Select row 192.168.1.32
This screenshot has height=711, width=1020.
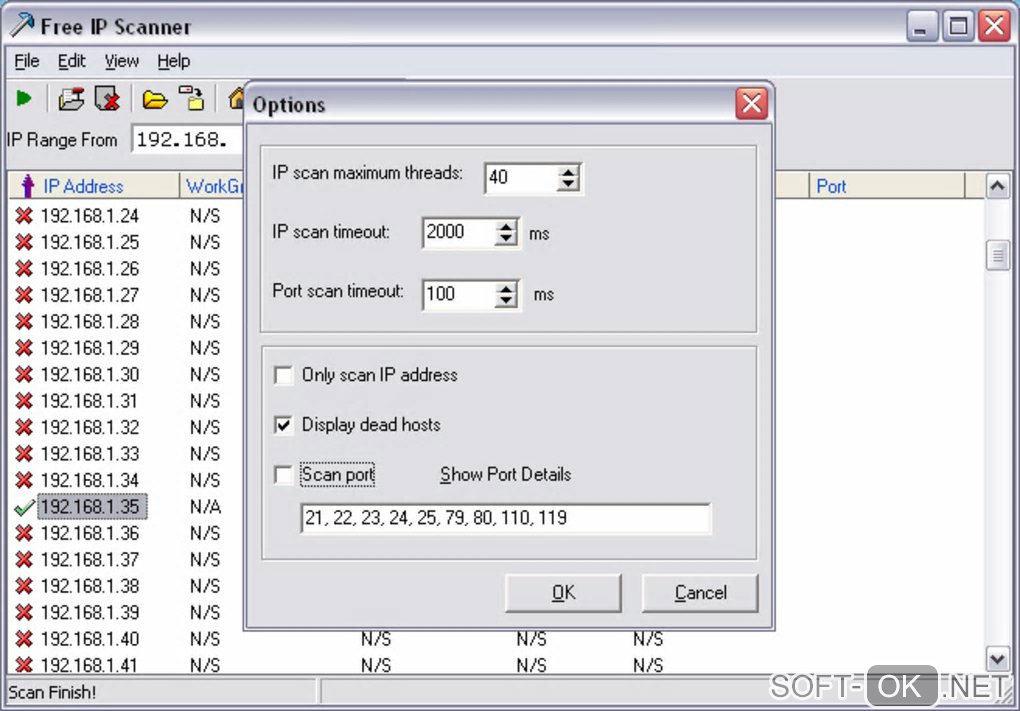click(90, 427)
